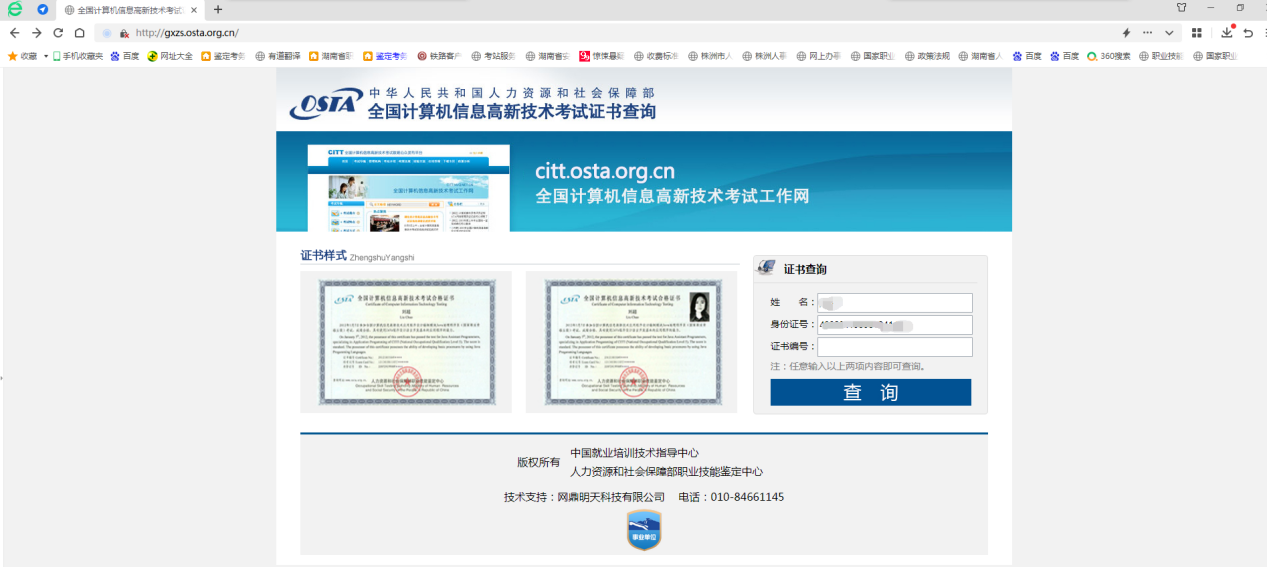Click the insecure site lock icon
Screen dimensions: 1267x567
[124, 33]
